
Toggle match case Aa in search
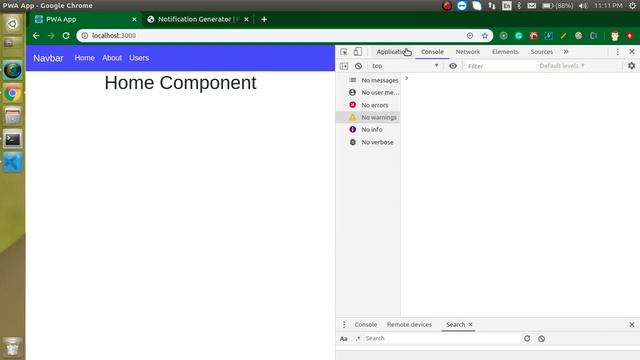344,338
